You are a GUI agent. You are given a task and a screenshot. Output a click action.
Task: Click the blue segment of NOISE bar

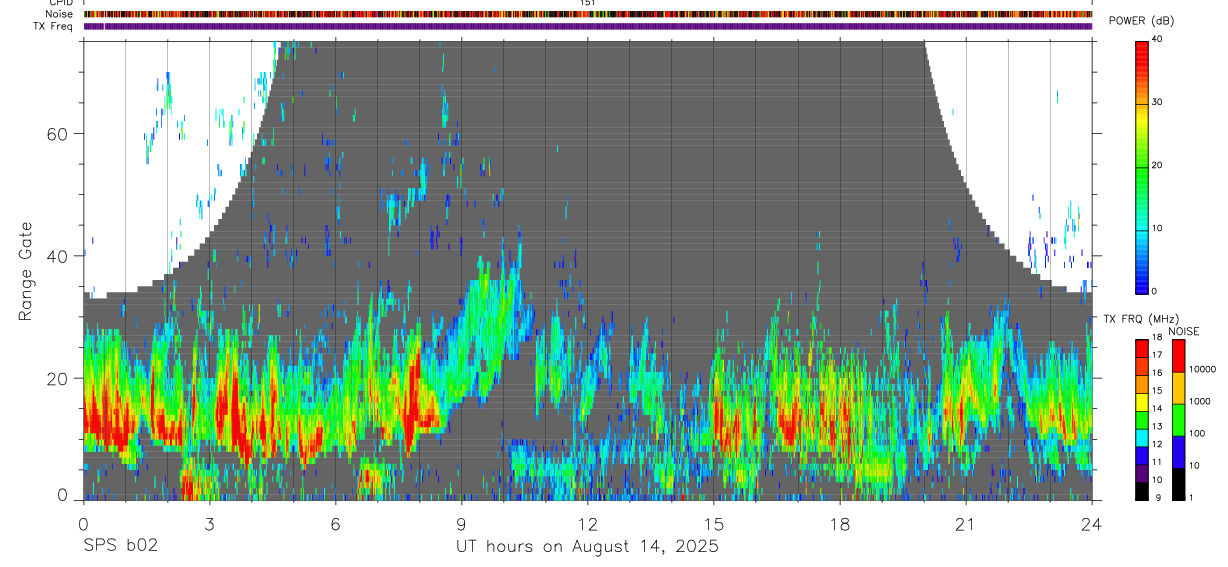tap(1178, 452)
